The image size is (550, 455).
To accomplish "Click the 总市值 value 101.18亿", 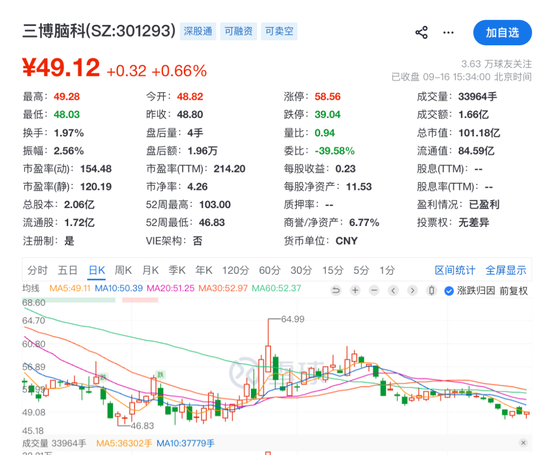I will click(479, 133).
